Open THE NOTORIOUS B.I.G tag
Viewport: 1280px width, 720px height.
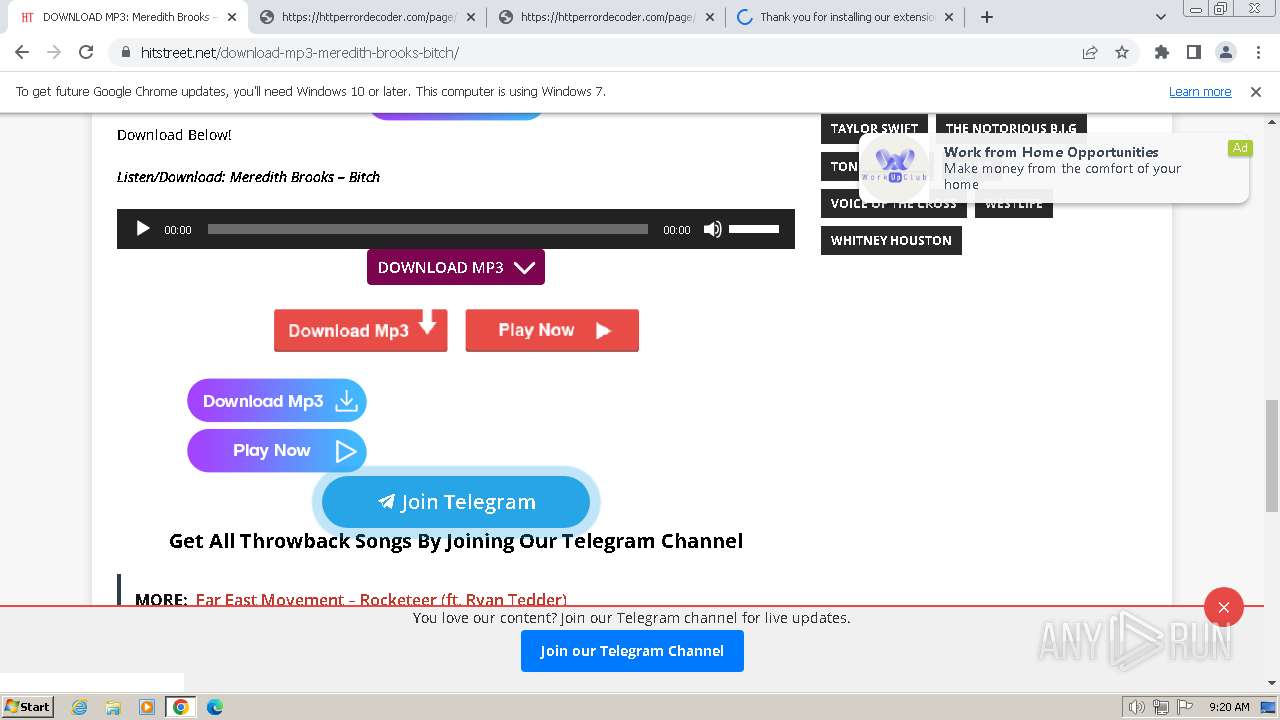pyautogui.click(x=1011, y=128)
